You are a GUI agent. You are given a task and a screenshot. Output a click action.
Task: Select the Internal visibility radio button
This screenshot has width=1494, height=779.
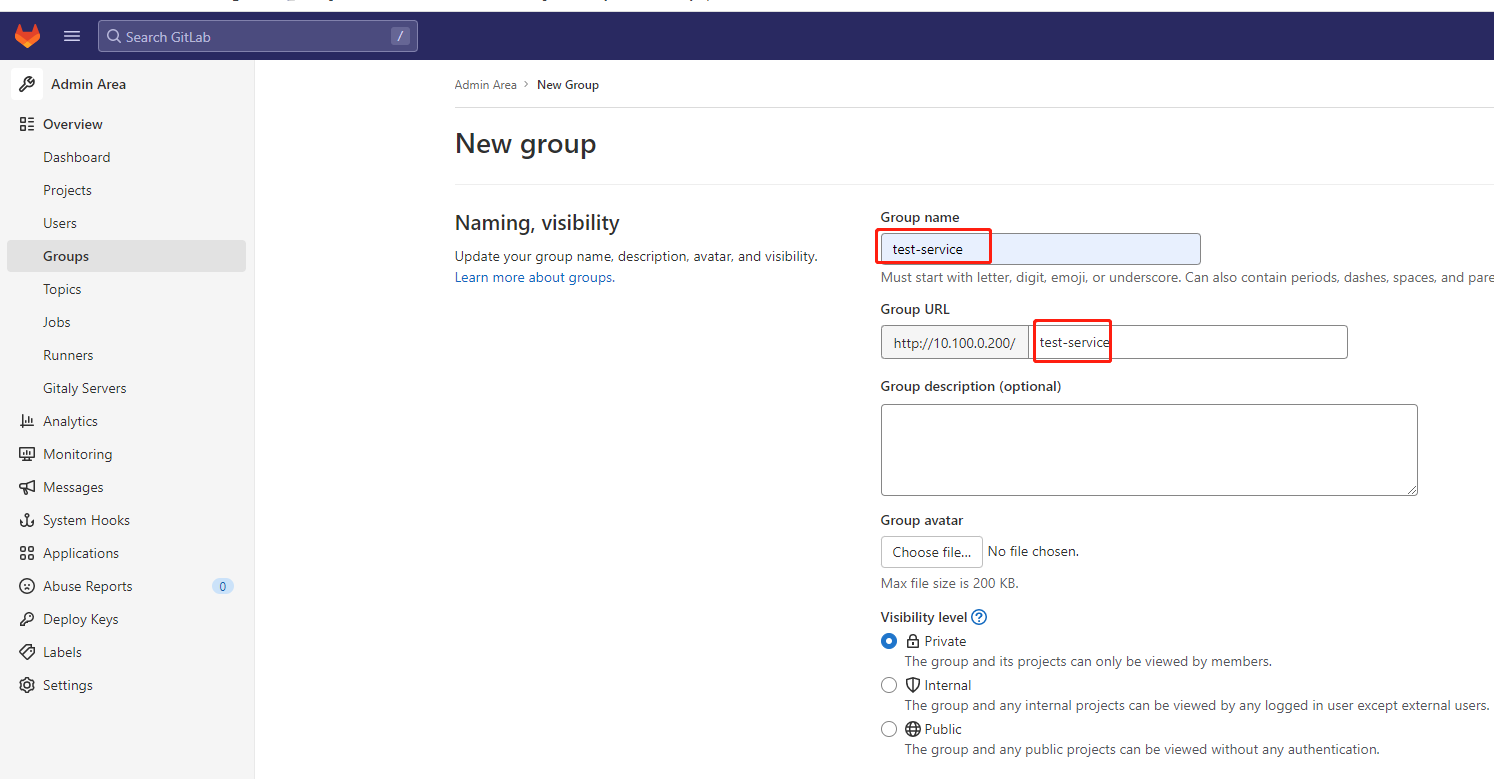click(x=889, y=685)
